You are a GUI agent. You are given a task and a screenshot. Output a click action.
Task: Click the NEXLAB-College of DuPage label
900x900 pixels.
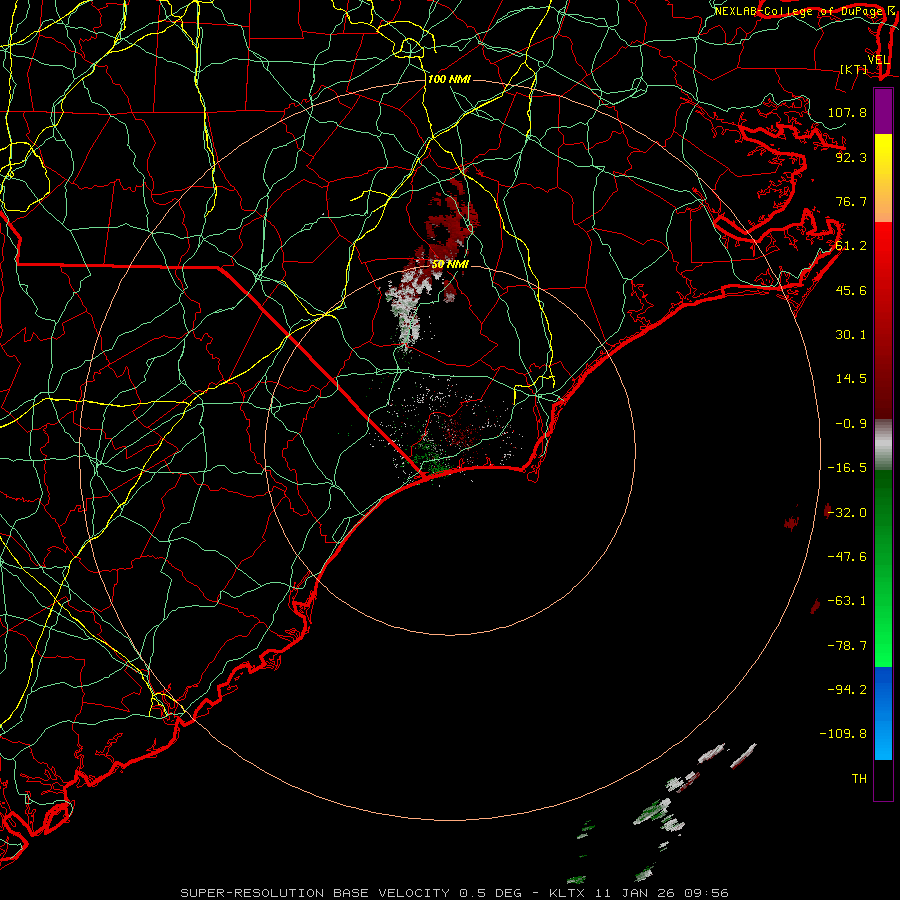coord(800,11)
